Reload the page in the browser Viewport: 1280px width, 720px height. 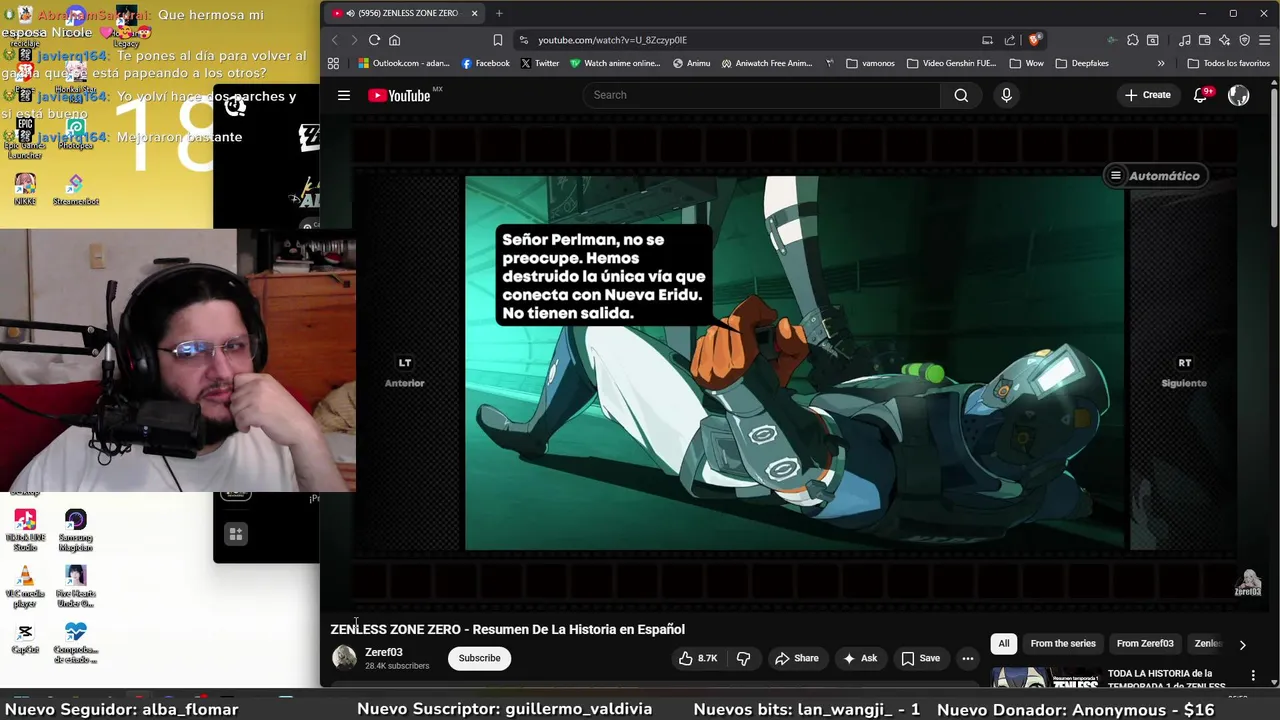[x=374, y=40]
